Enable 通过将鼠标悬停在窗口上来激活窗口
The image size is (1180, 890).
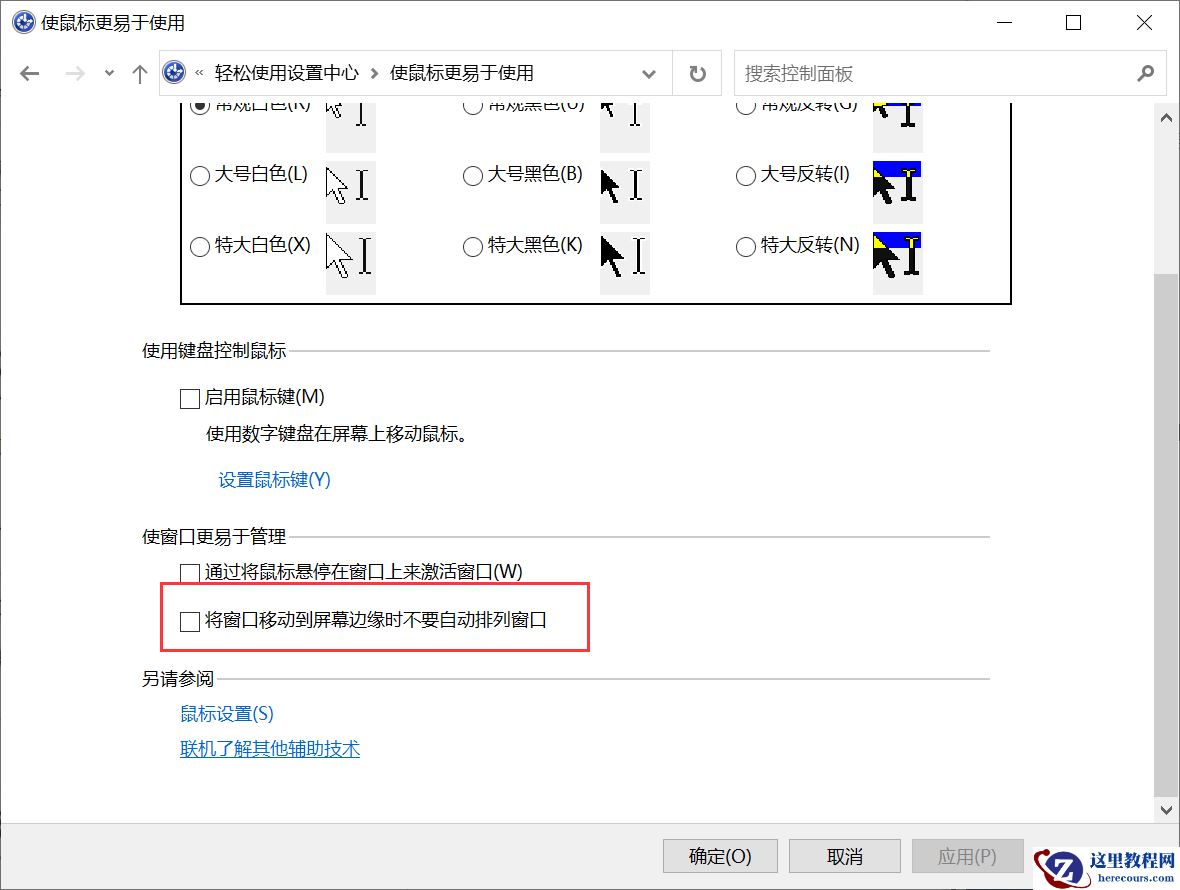click(189, 571)
